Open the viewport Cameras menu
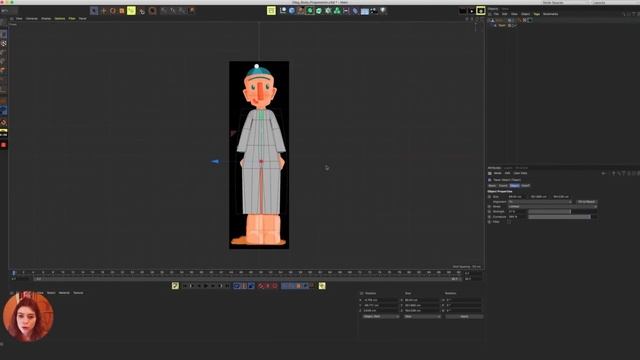640x360 pixels. click(x=32, y=19)
